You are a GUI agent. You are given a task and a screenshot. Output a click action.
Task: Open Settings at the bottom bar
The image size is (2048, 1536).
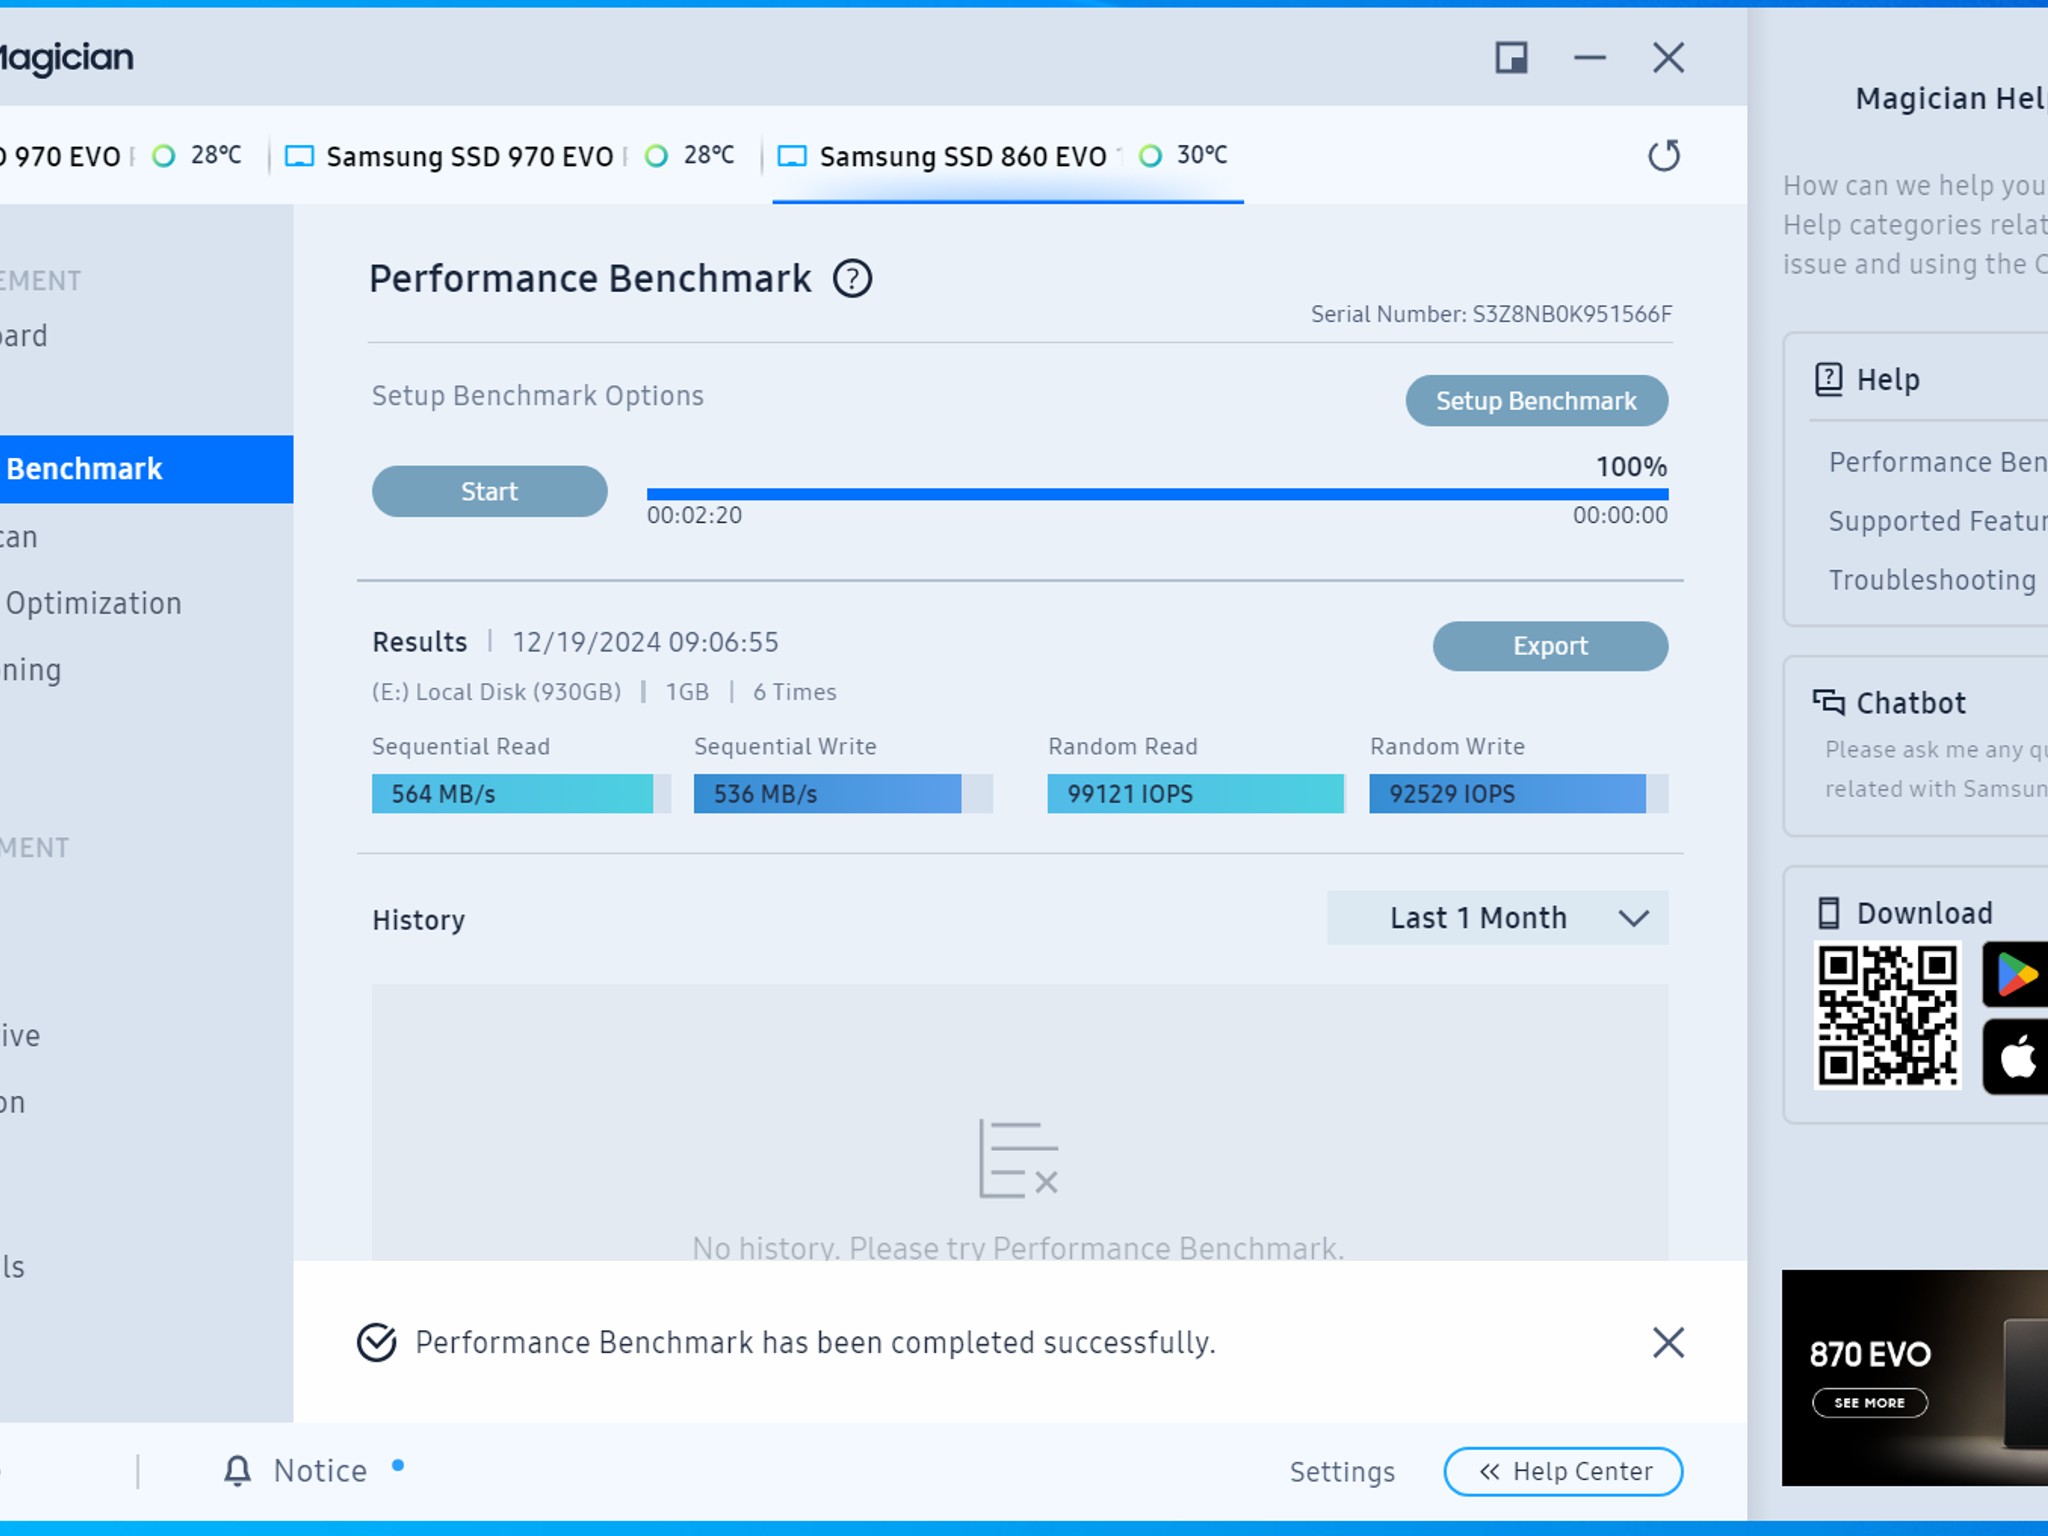1342,1472
